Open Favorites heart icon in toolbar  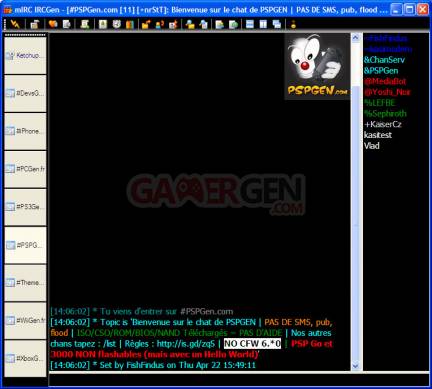pos(53,24)
